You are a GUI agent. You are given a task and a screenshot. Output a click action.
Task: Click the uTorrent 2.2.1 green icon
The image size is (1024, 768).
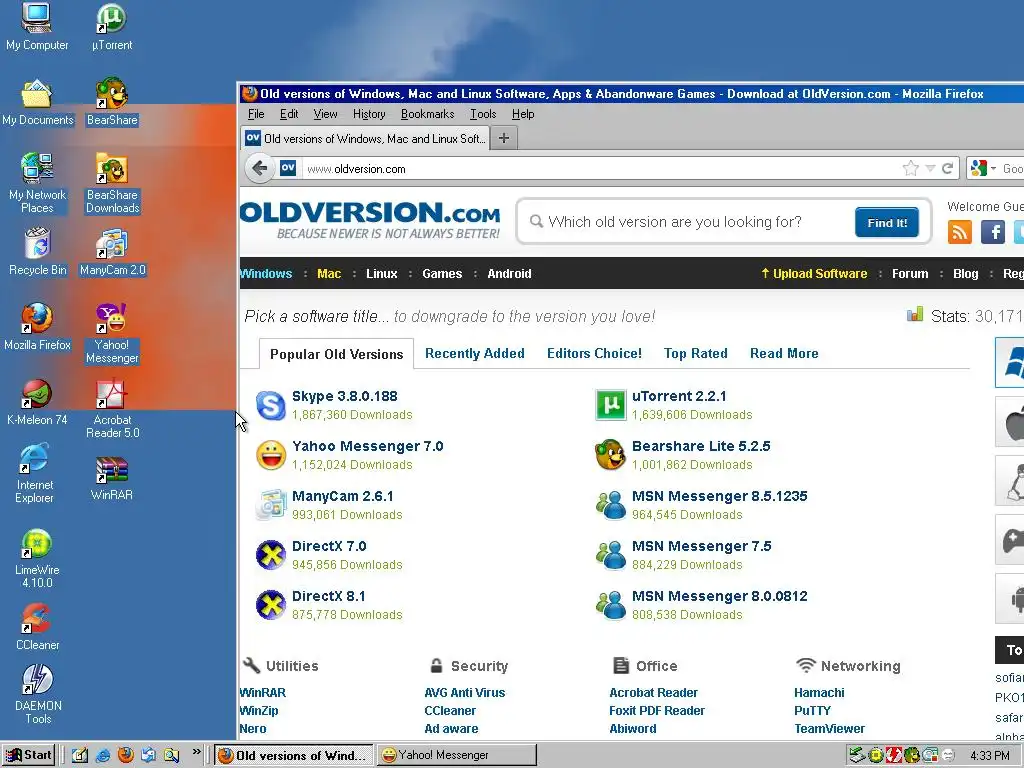tap(611, 405)
